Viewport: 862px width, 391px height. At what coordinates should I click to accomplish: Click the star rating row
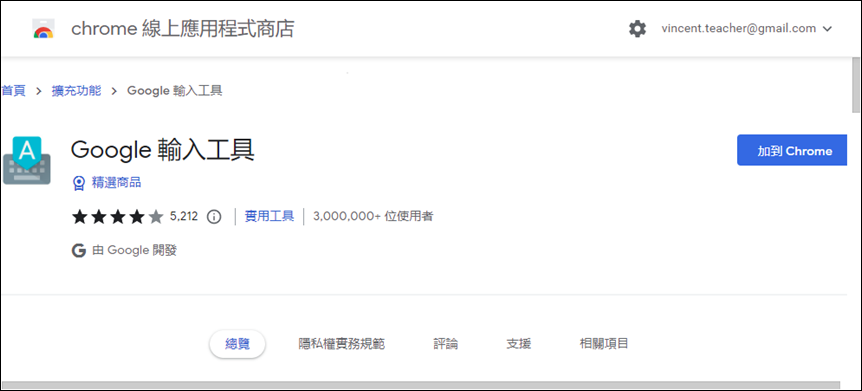click(117, 217)
